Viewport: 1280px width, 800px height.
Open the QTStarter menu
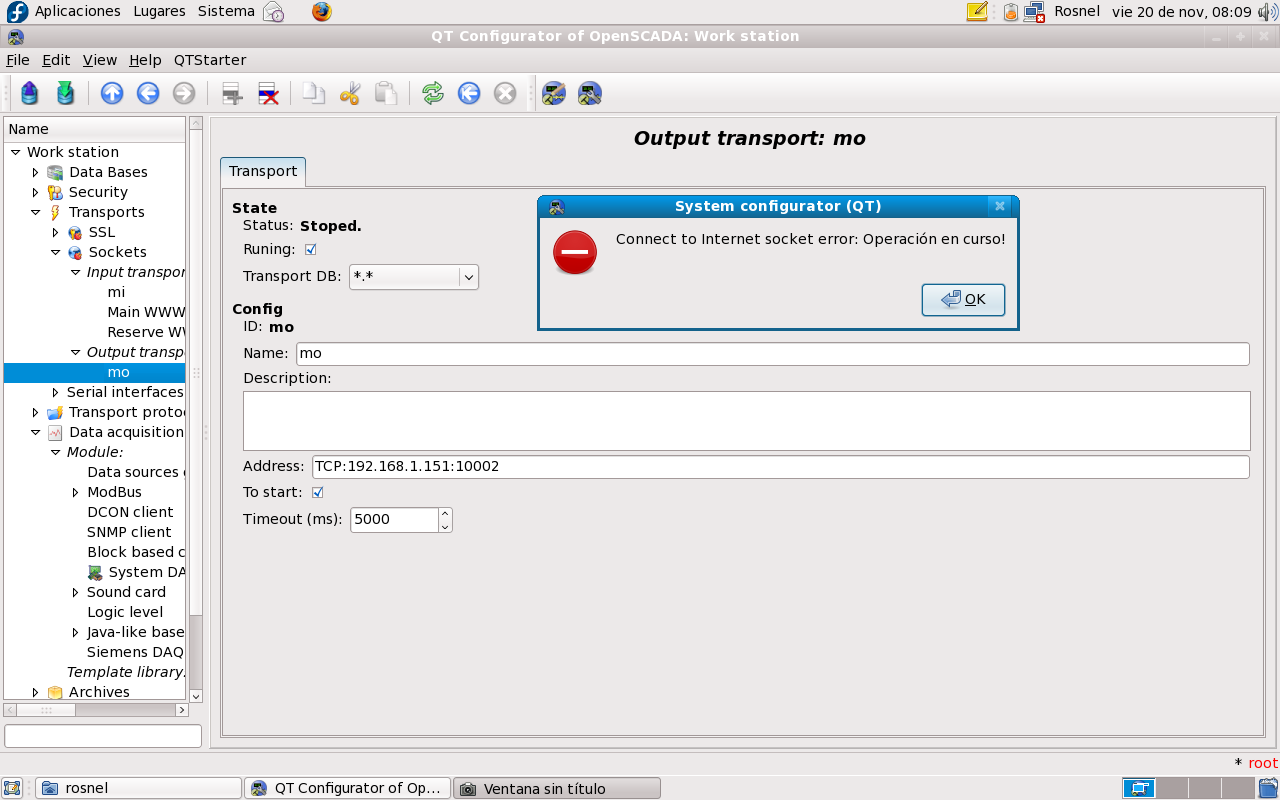pyautogui.click(x=209, y=60)
